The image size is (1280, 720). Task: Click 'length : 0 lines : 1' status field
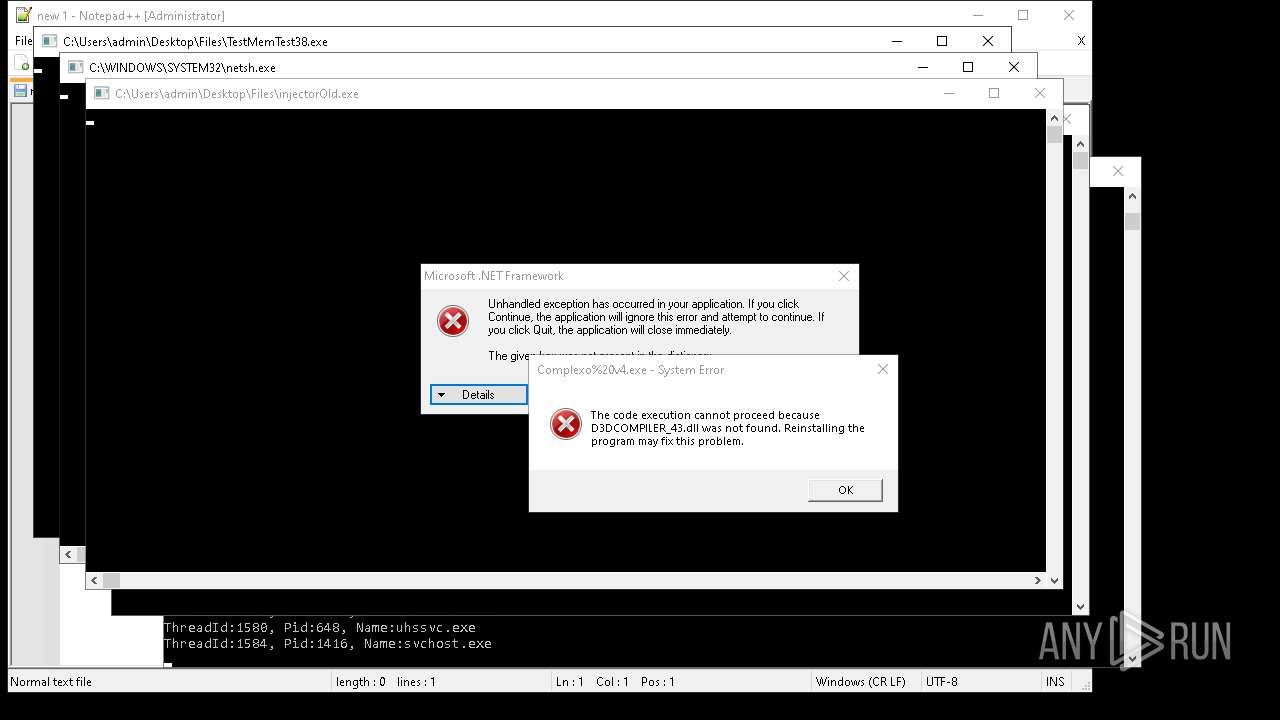click(x=385, y=682)
